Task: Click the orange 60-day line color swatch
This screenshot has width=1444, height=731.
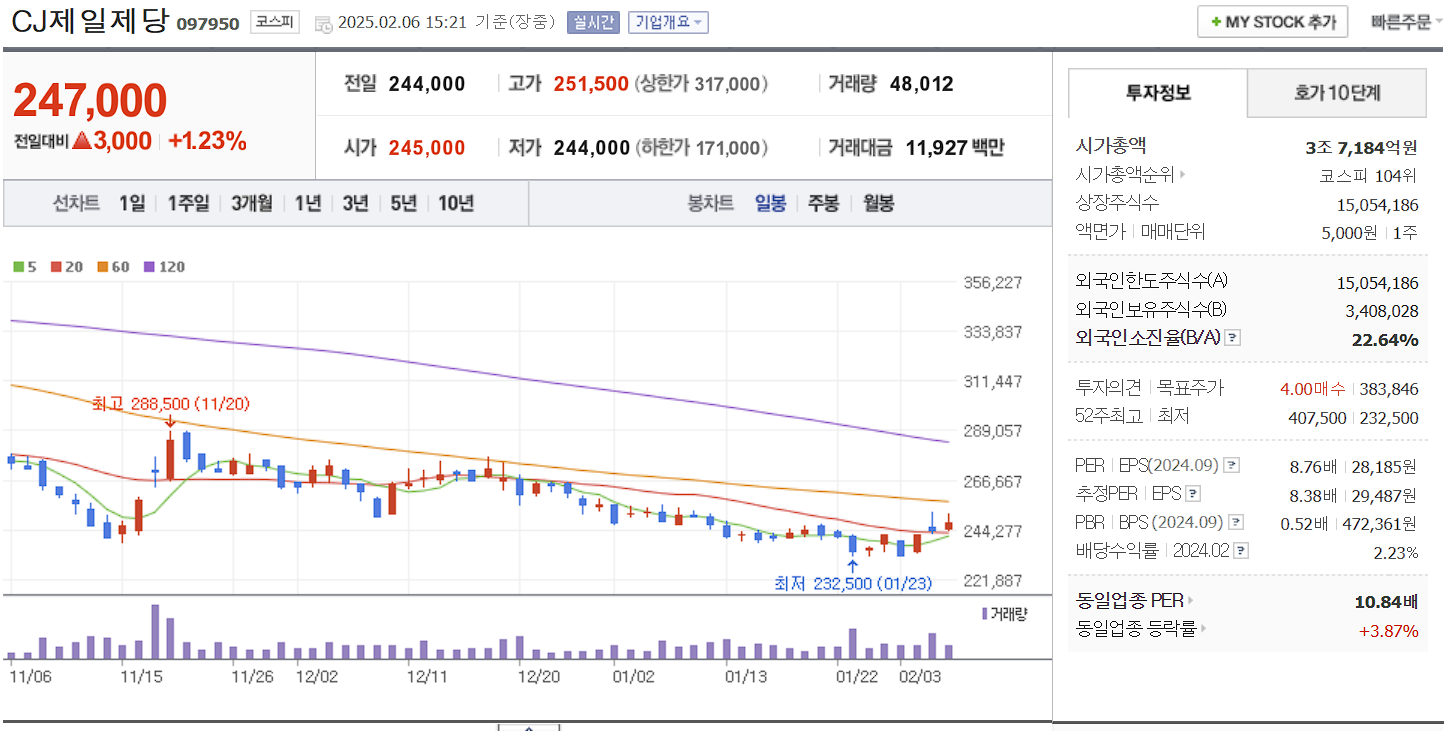Action: (x=102, y=267)
